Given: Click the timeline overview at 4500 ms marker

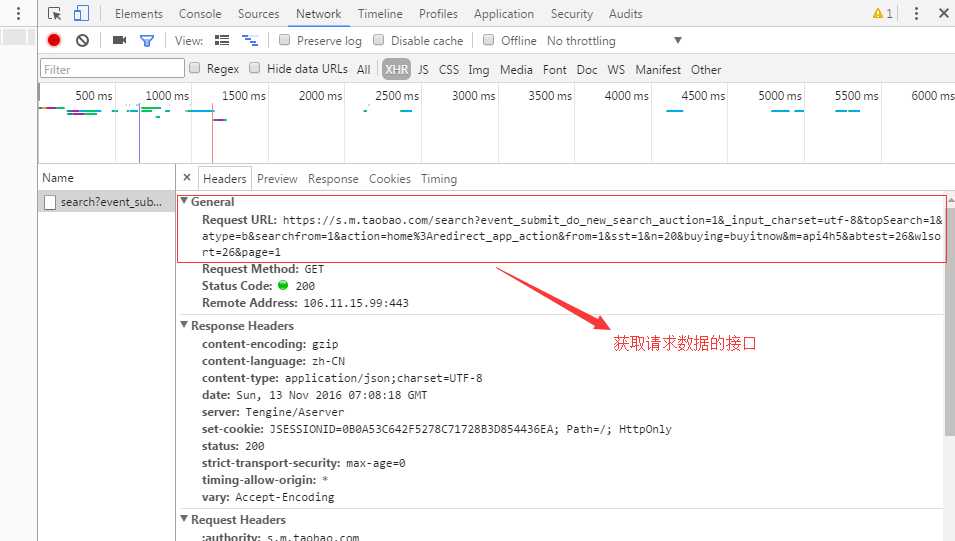Looking at the screenshot, I should (x=703, y=96).
